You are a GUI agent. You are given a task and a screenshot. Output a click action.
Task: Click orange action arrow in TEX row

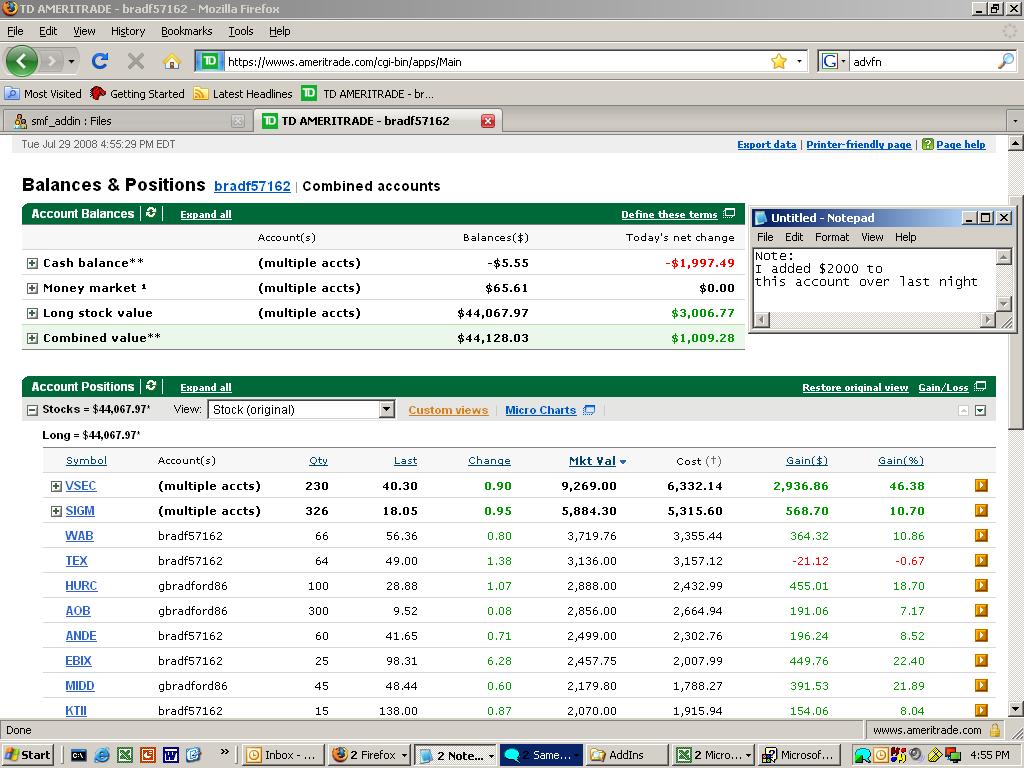(981, 561)
